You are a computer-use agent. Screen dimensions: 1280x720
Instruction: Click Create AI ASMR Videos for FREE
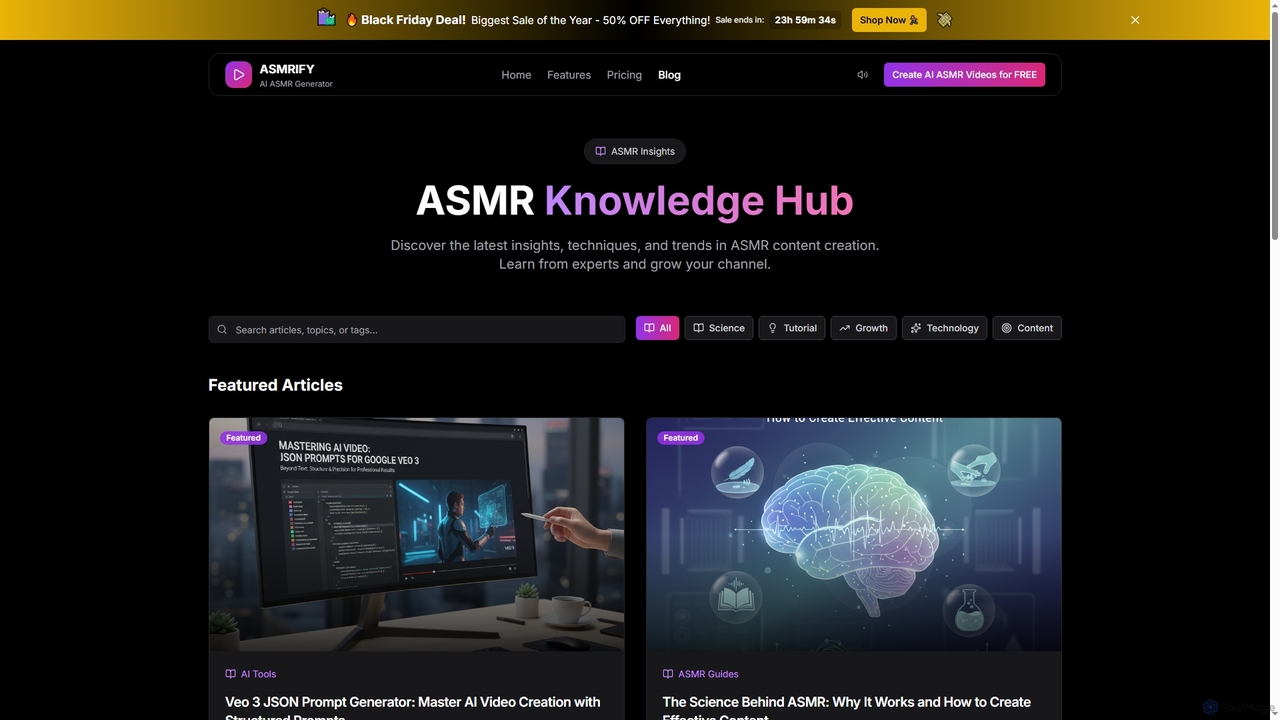coord(964,75)
